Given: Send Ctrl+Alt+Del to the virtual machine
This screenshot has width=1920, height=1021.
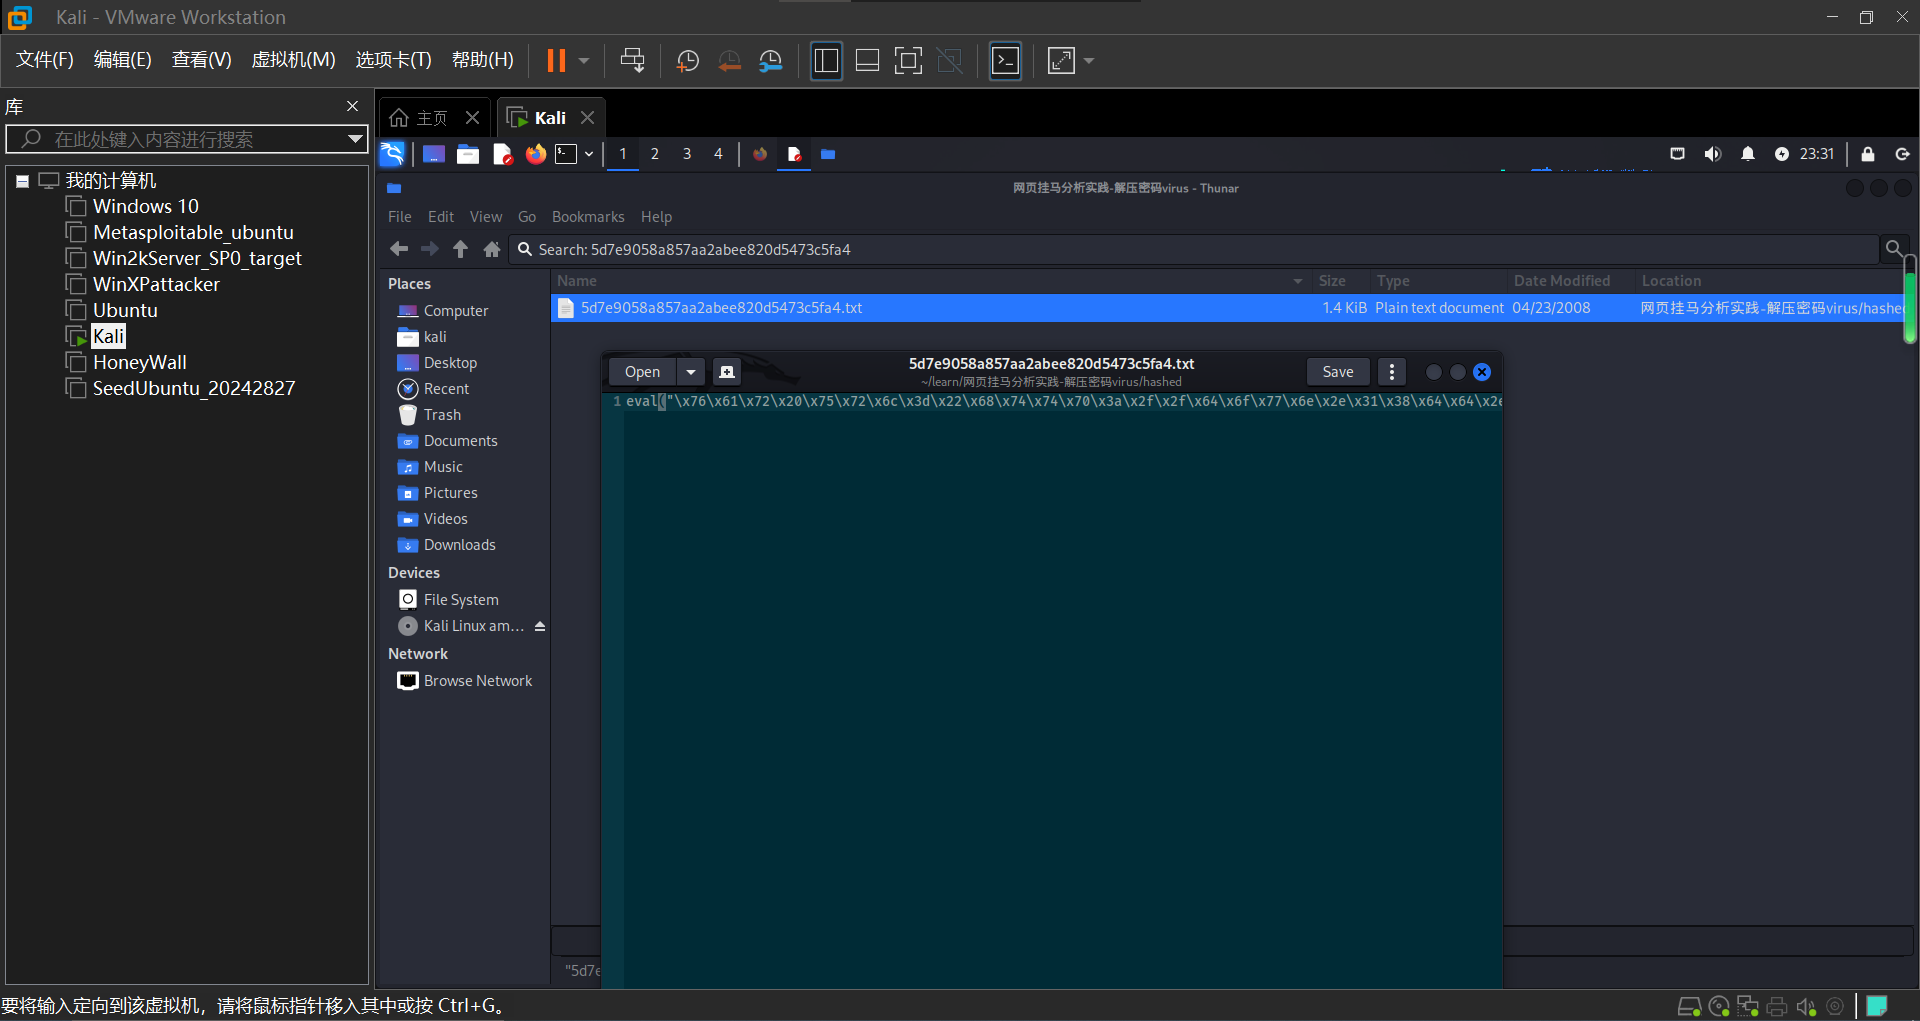Looking at the screenshot, I should [632, 61].
